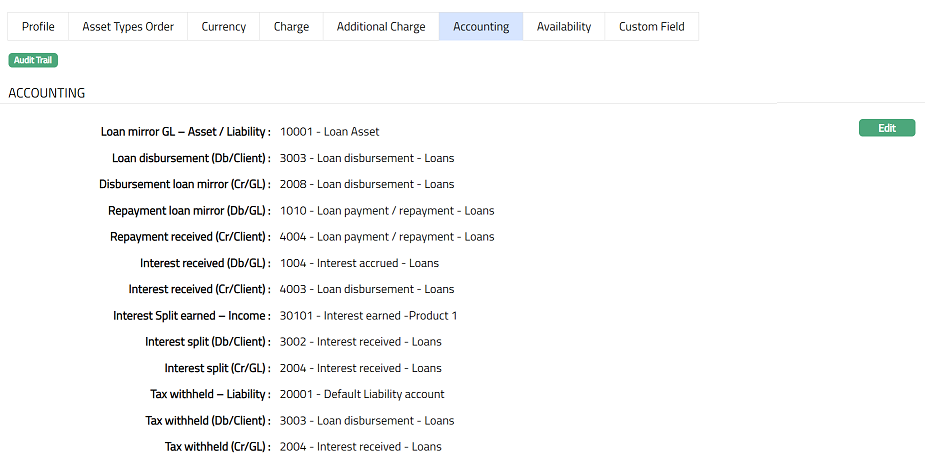This screenshot has width=925, height=463.
Task: Click the ACCOUNTING section heading
Action: click(x=47, y=93)
